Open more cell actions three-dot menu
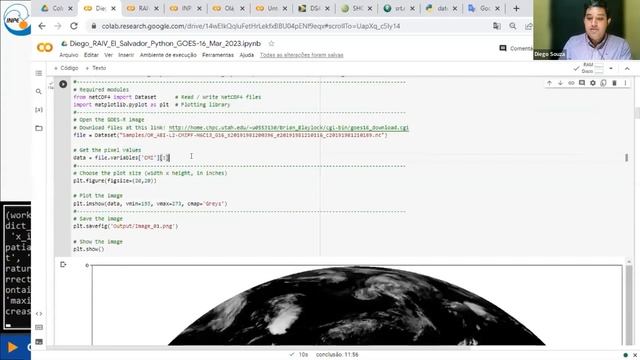Viewport: 640px width, 360px height. [625, 83]
